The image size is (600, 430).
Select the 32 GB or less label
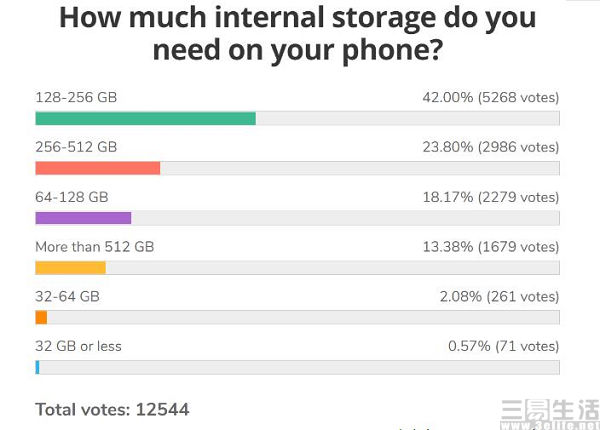tap(79, 346)
